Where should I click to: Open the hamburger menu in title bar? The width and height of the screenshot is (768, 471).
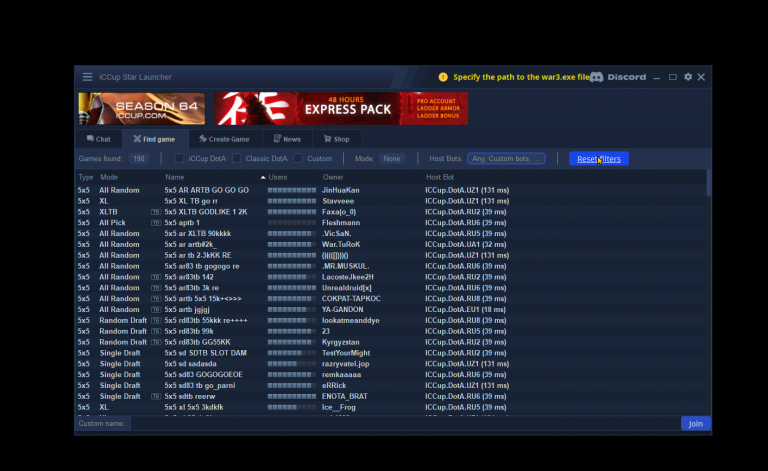87,77
